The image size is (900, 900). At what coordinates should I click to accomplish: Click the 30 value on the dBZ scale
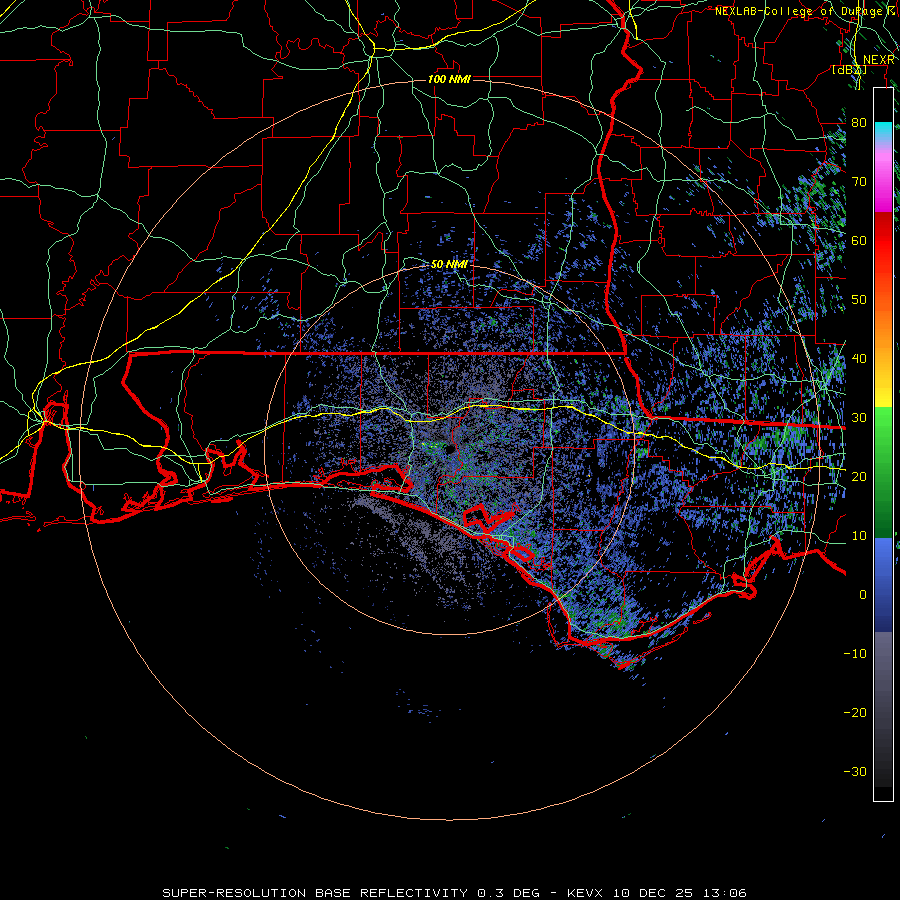click(x=859, y=418)
